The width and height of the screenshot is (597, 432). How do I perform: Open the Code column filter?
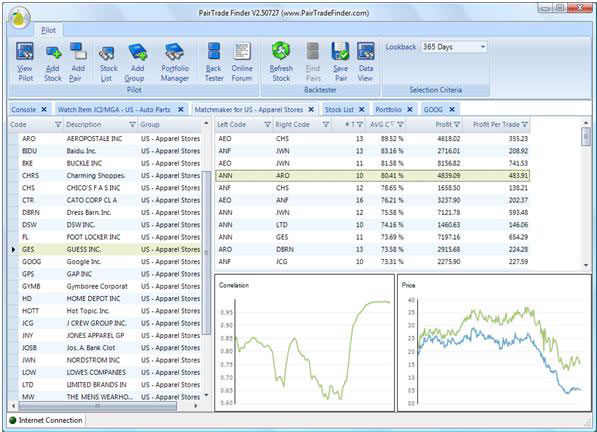click(x=58, y=124)
